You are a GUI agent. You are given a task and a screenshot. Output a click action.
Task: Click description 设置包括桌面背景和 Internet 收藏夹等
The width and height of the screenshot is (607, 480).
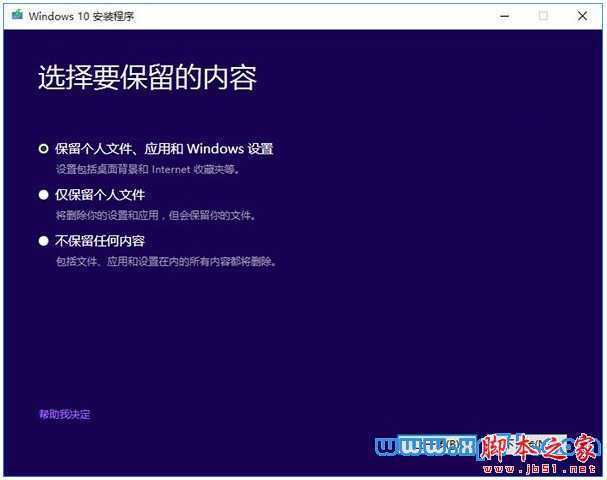click(148, 170)
